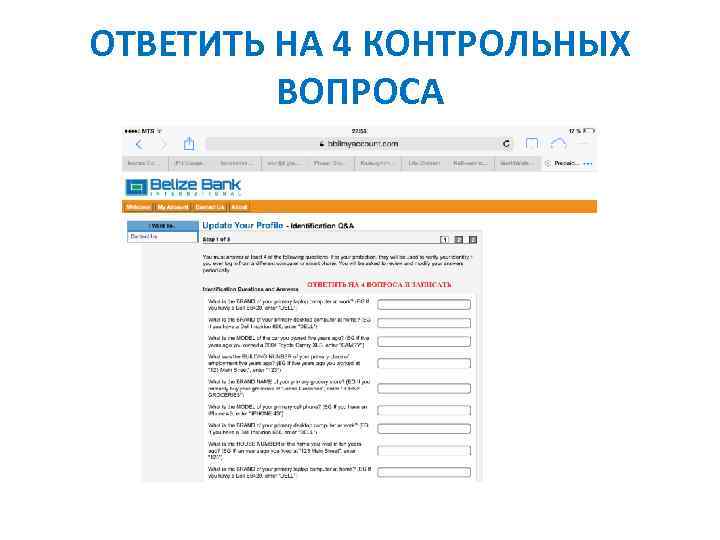This screenshot has width=720, height=540.
Task: Click the HOUSE NUMBER question text
Action: coord(285,451)
